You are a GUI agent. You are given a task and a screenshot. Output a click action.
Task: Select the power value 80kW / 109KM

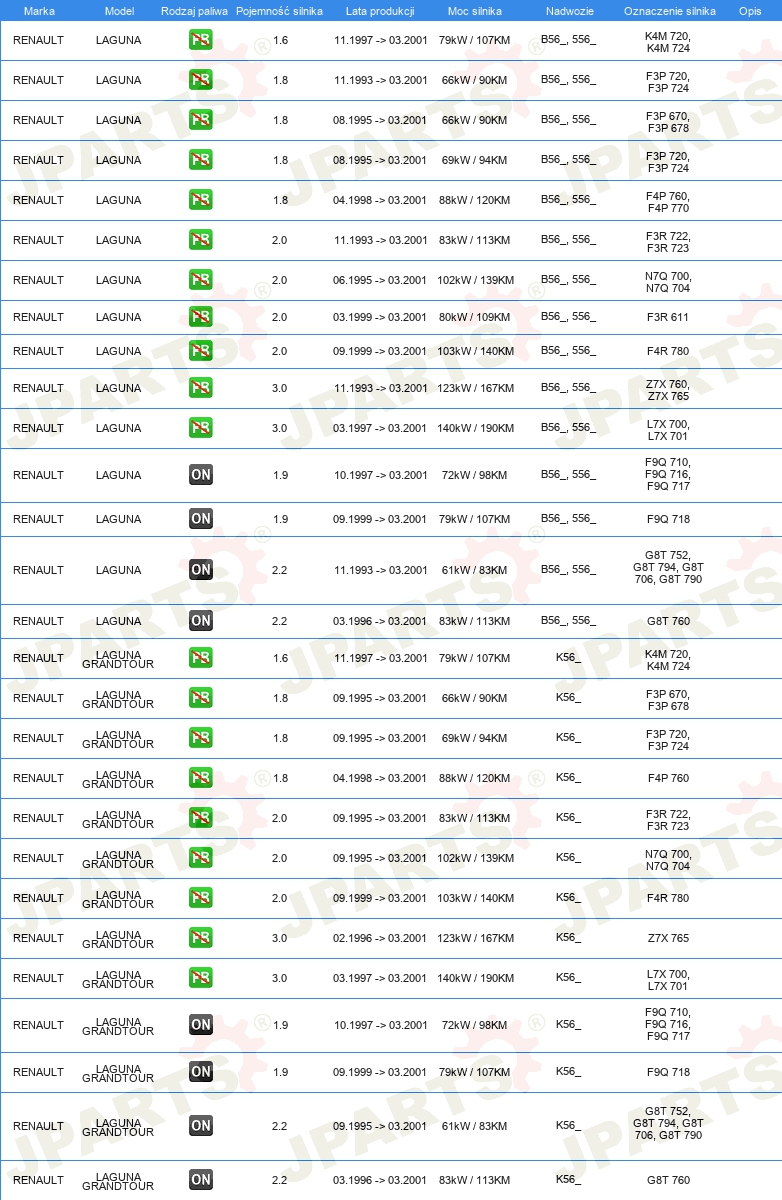475,317
